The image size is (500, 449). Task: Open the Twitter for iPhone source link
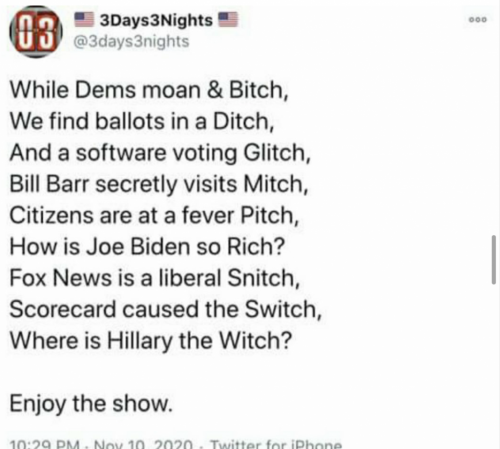276,444
